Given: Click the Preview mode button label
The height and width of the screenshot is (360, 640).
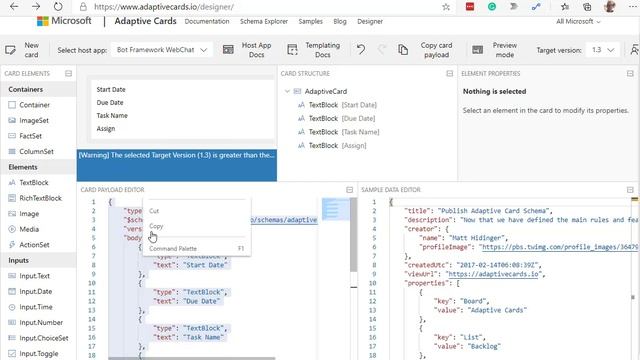Looking at the screenshot, I should click(x=504, y=50).
